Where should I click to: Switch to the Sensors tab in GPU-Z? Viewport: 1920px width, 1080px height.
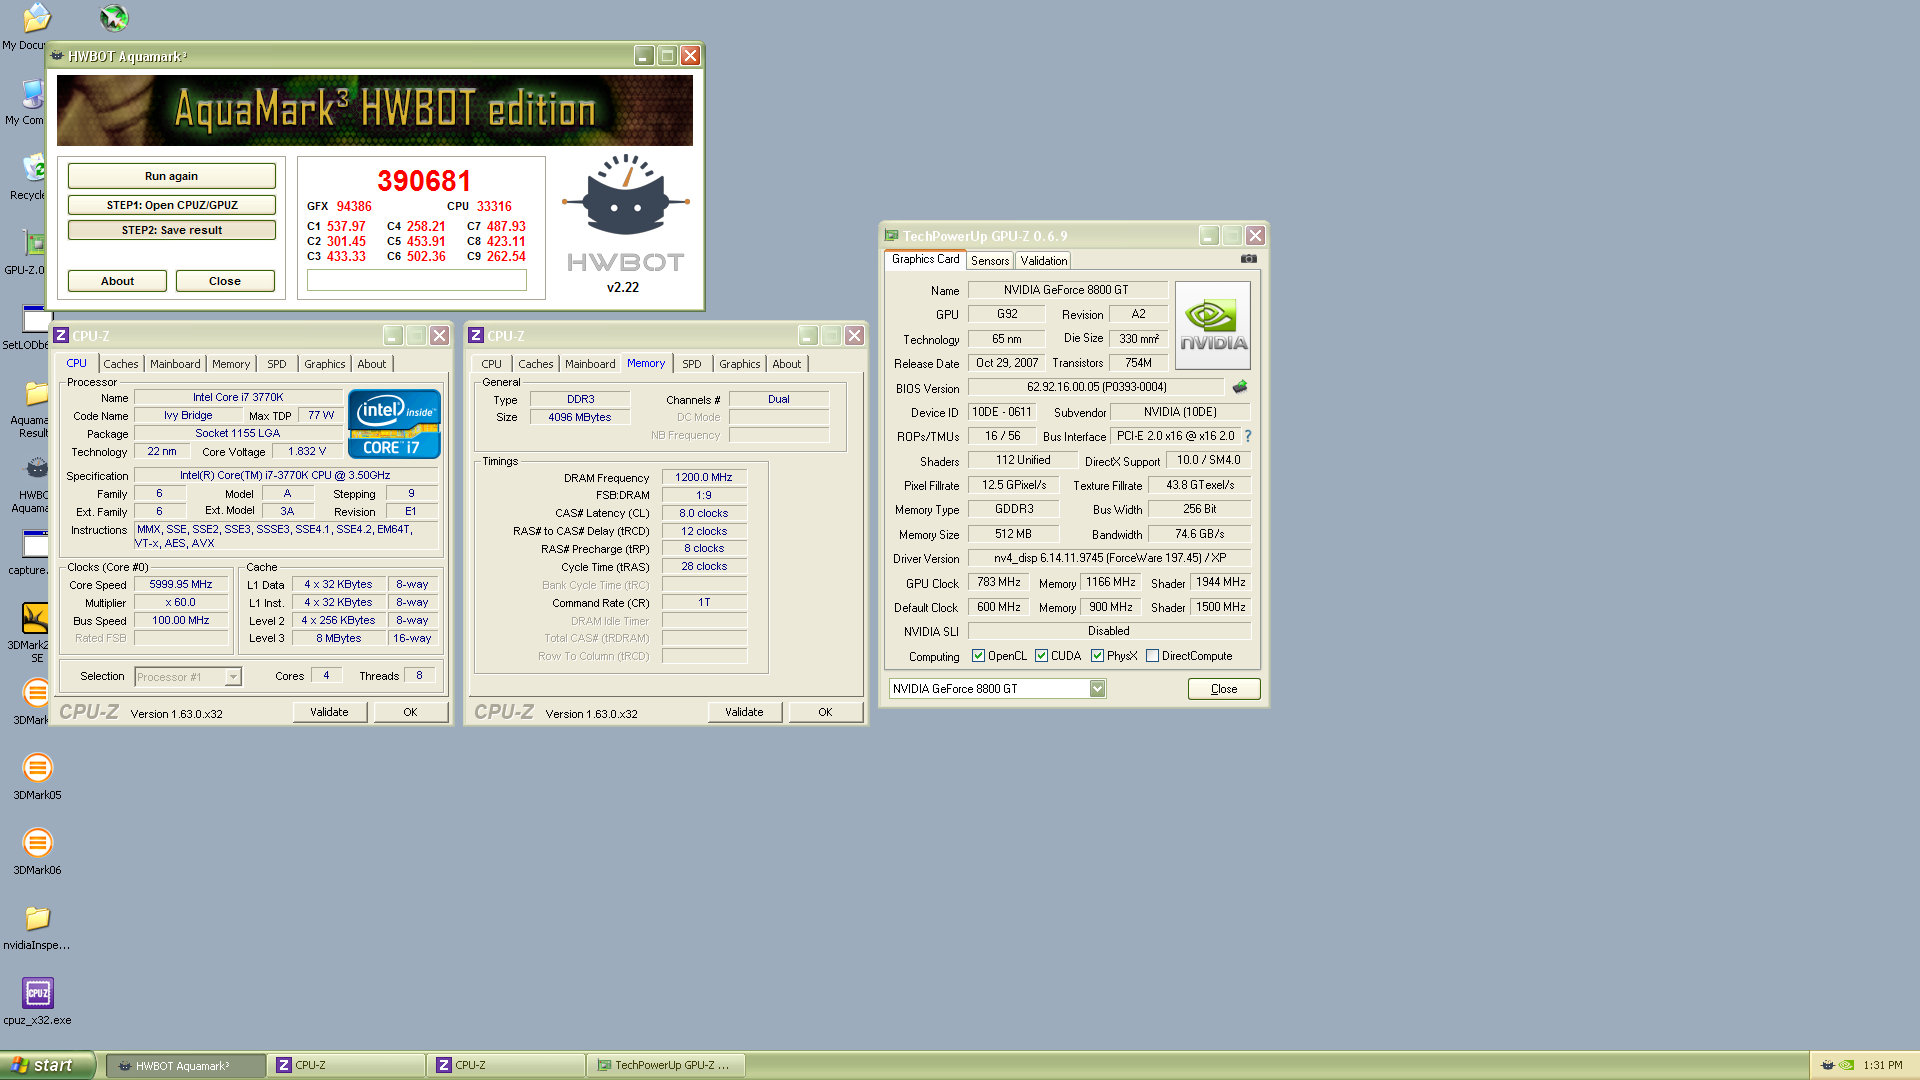pos(990,261)
